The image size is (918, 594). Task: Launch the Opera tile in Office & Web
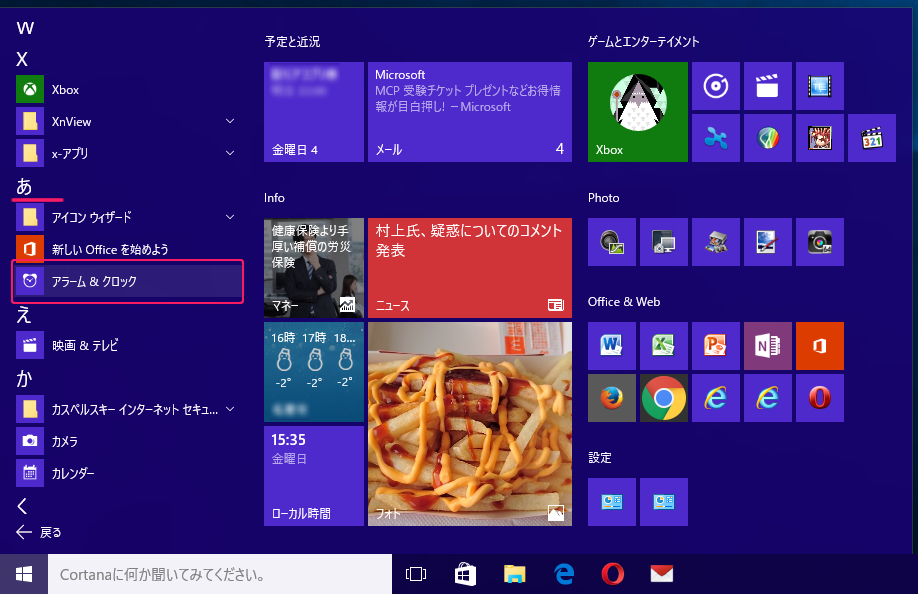820,398
